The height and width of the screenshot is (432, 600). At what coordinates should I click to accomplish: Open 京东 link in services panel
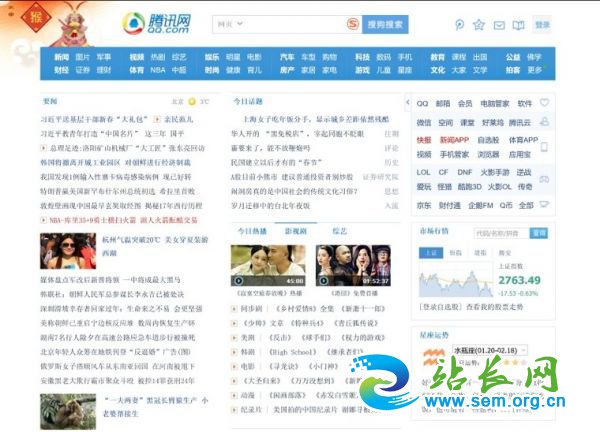[424, 205]
